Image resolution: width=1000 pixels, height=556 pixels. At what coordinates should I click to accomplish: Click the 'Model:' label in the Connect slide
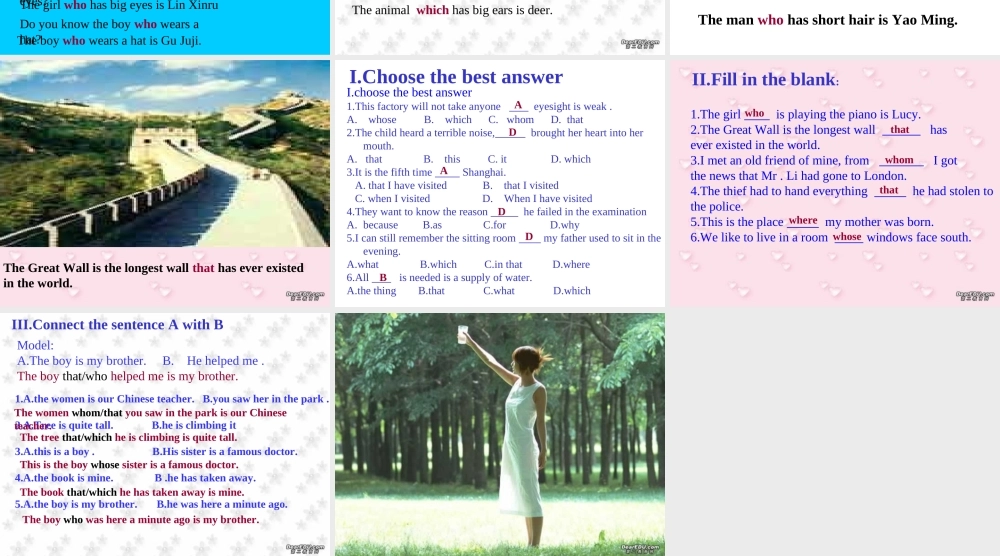coord(35,345)
